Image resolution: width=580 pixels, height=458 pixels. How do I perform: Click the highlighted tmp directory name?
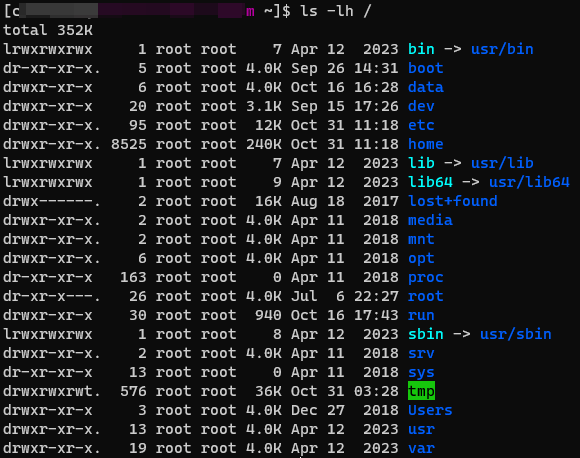421,391
